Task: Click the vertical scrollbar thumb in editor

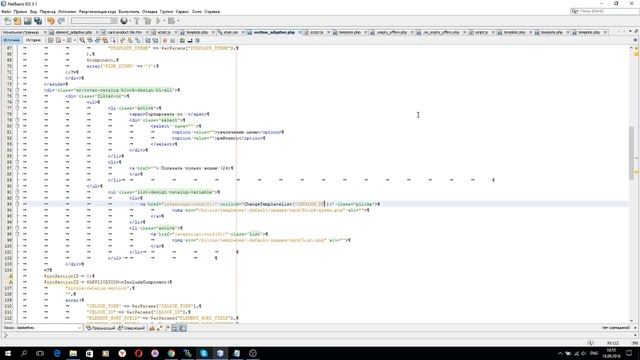Action: pyautogui.click(x=631, y=153)
